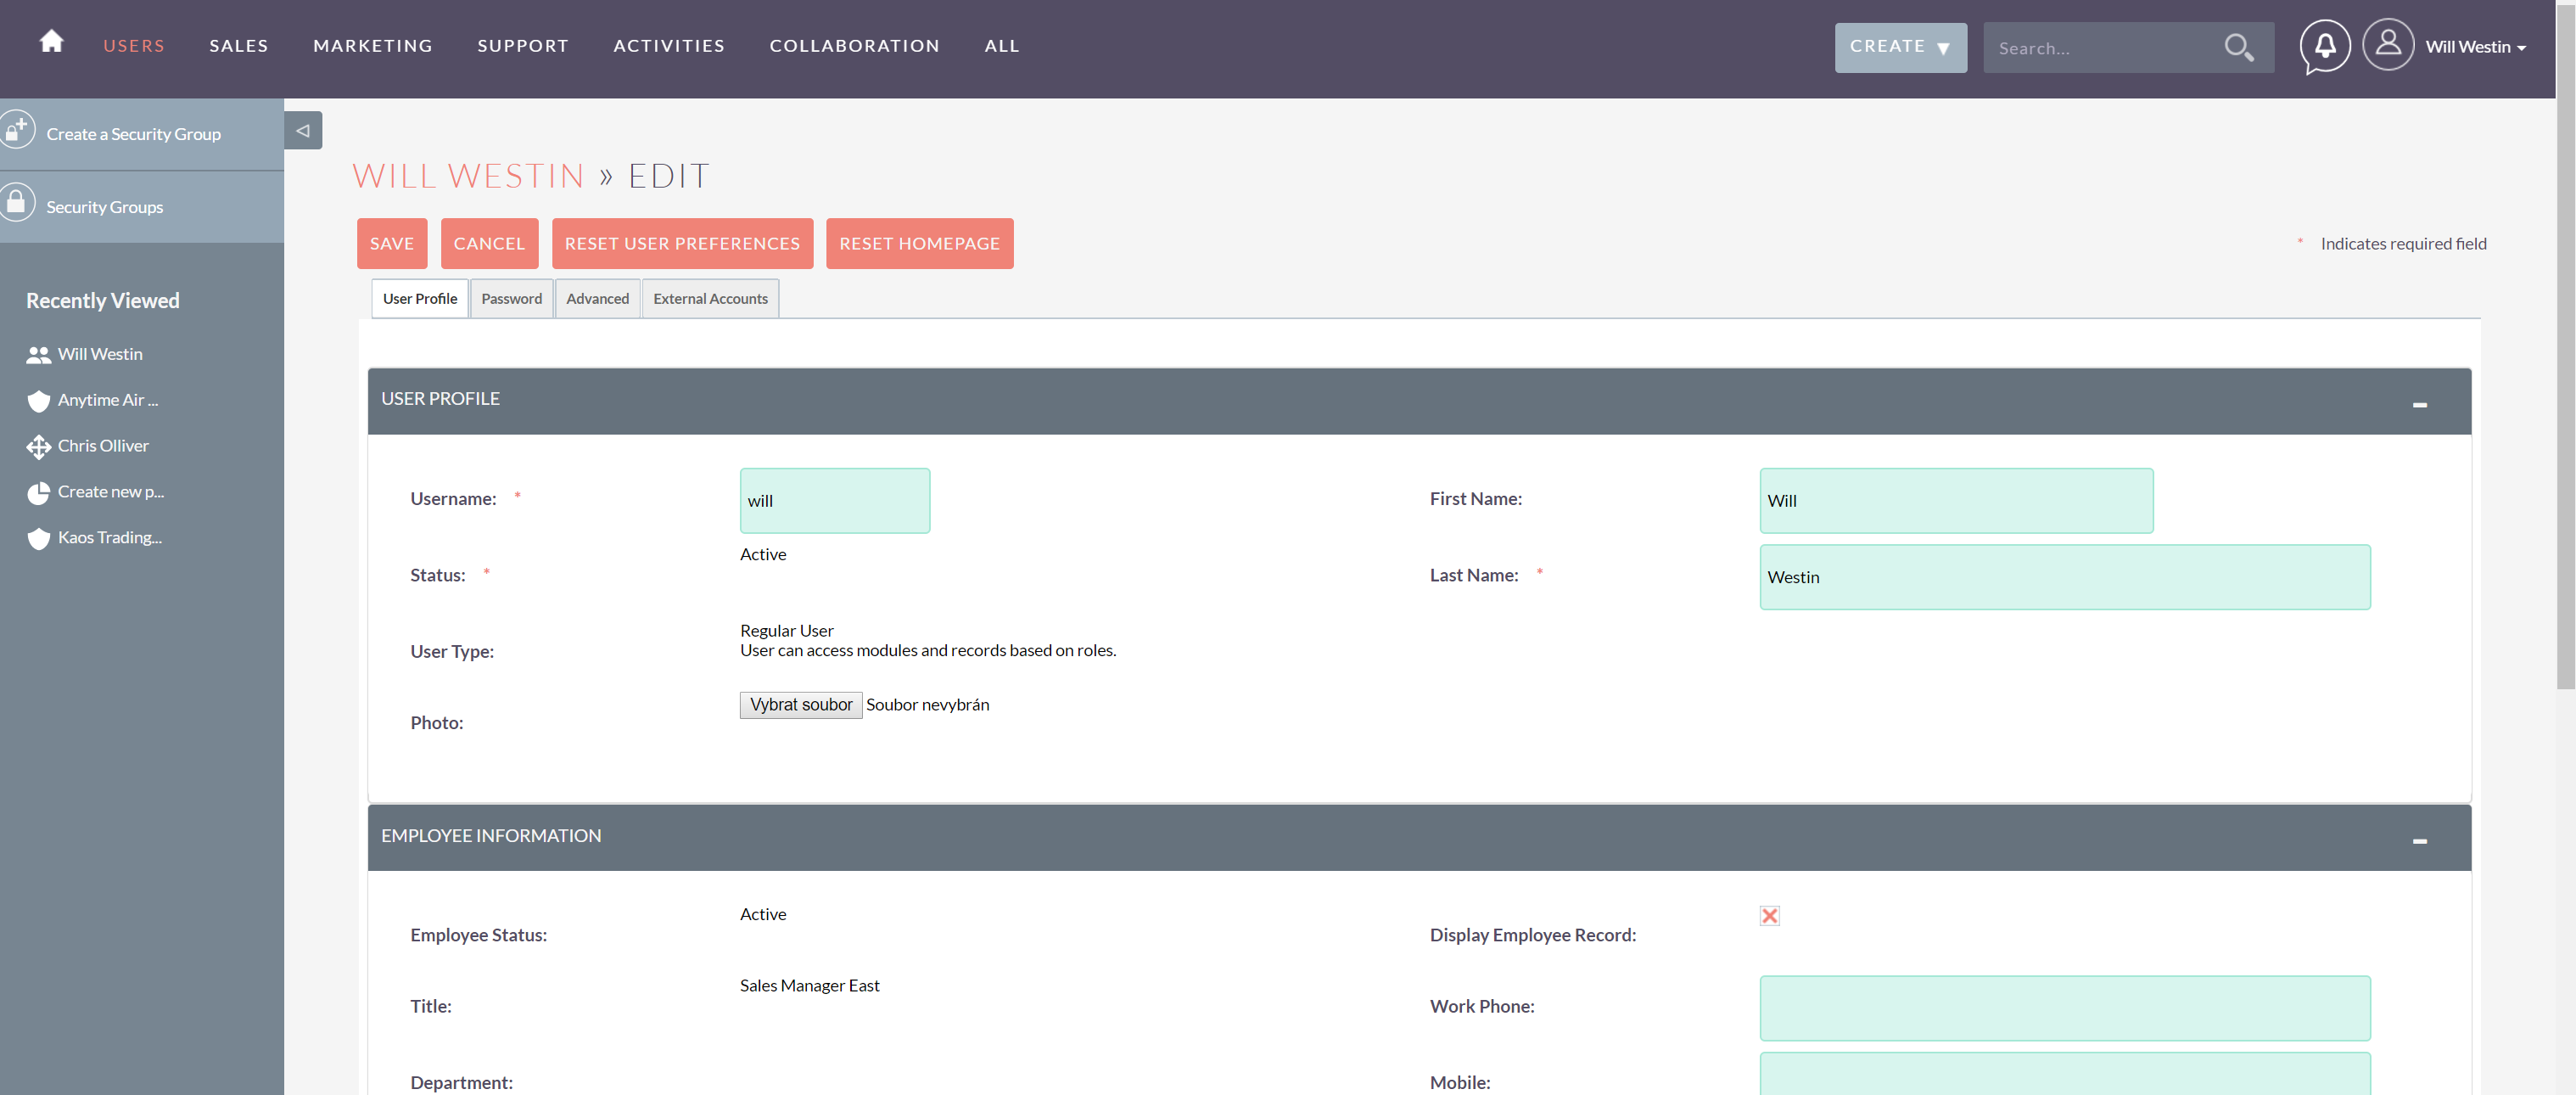
Task: Click the home icon in navbar
Action: click(51, 42)
